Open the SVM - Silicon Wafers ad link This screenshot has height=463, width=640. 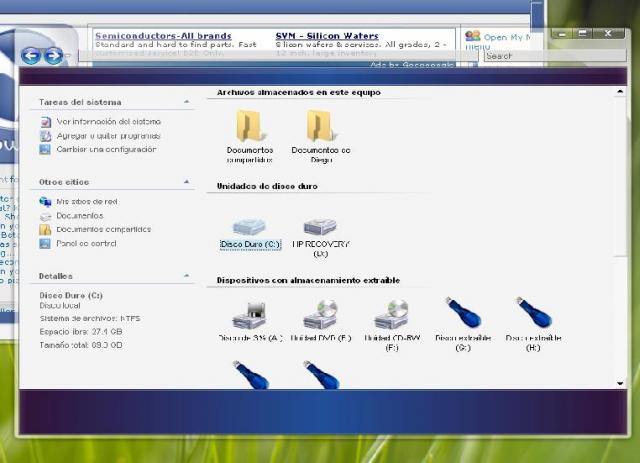tap(327, 36)
